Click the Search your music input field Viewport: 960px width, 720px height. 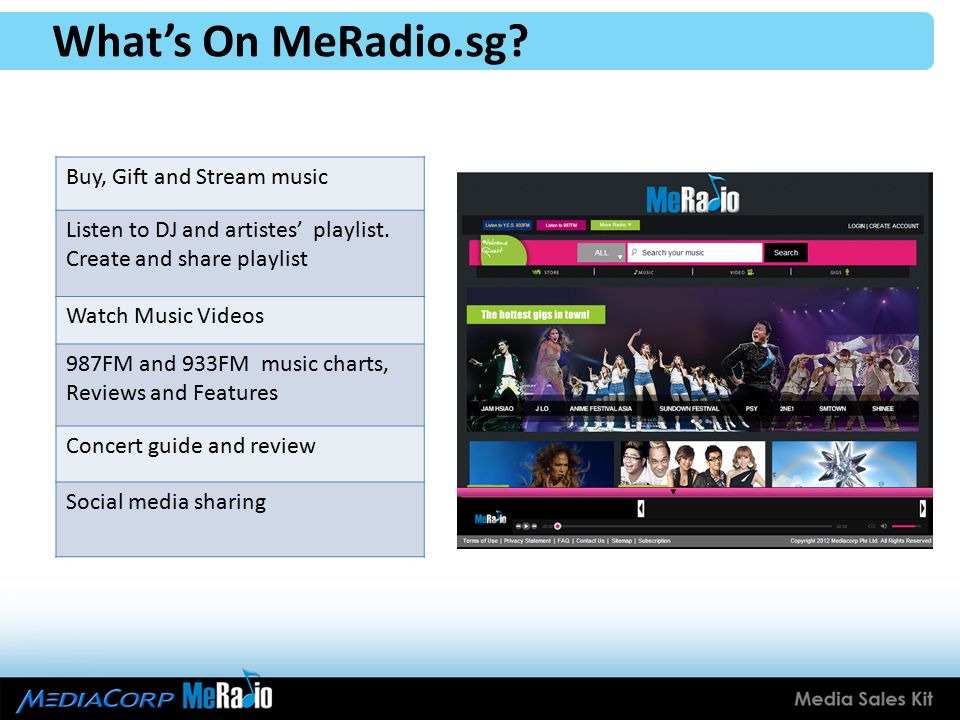coord(695,253)
